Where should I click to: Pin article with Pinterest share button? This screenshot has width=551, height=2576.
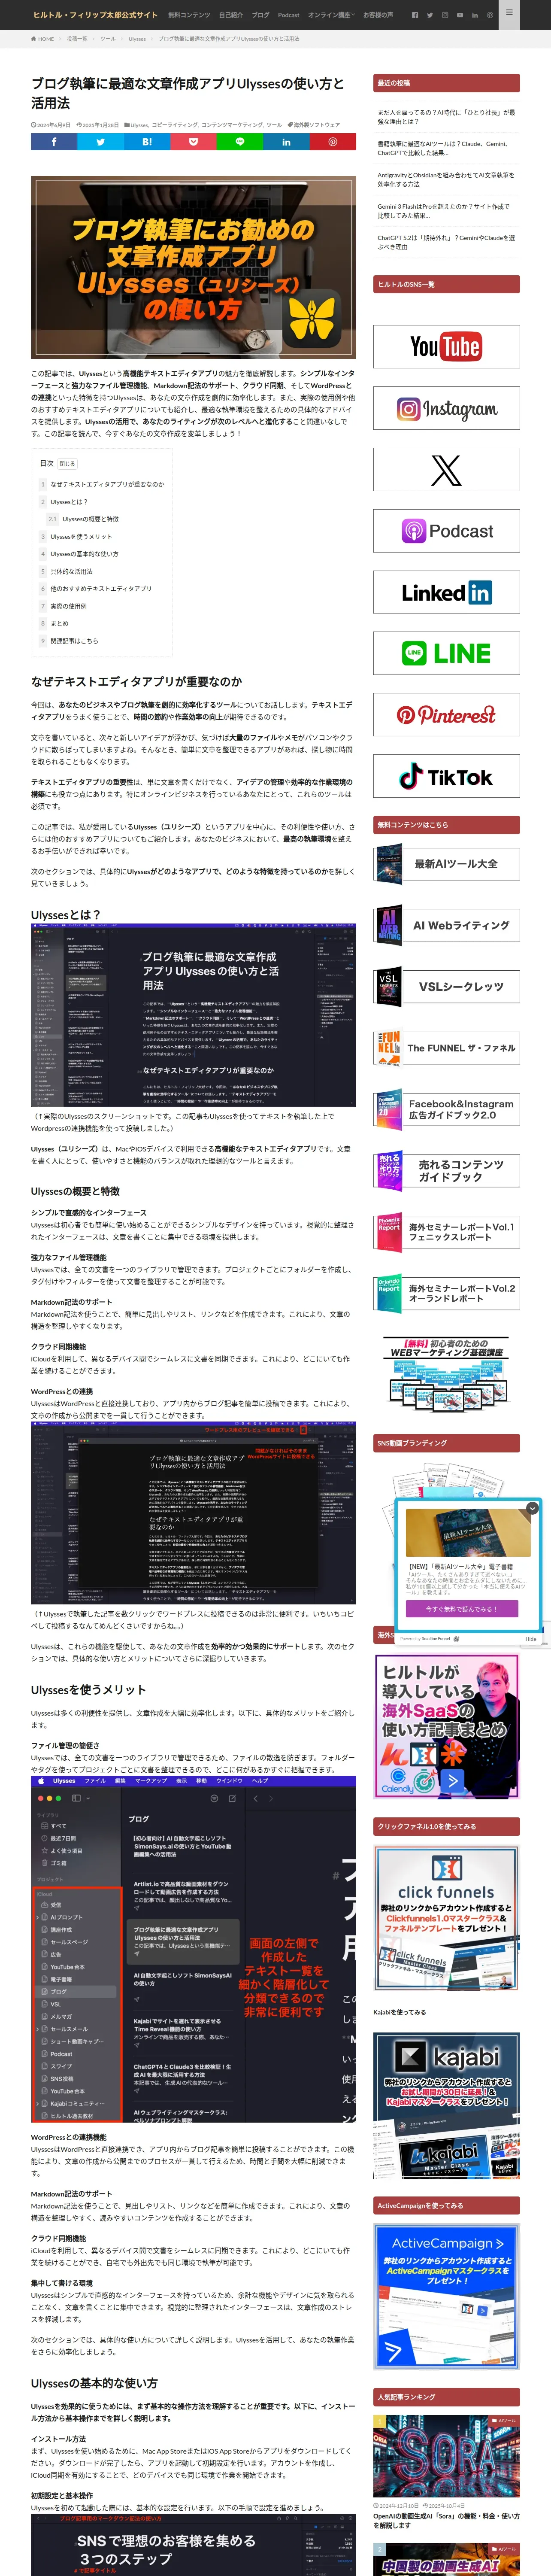point(333,142)
